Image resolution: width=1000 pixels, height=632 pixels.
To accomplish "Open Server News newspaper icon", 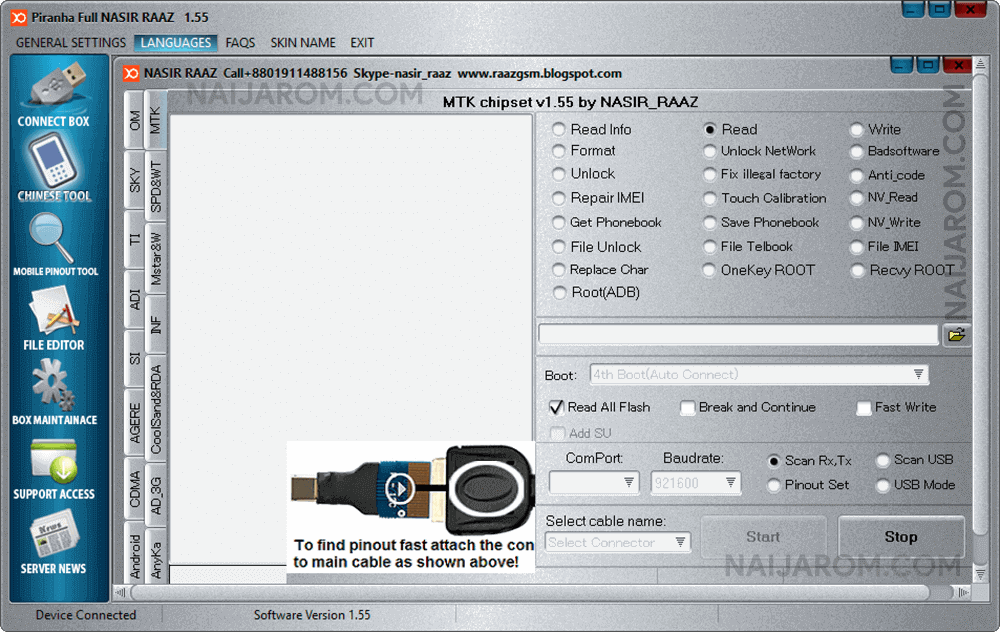I will (54, 534).
